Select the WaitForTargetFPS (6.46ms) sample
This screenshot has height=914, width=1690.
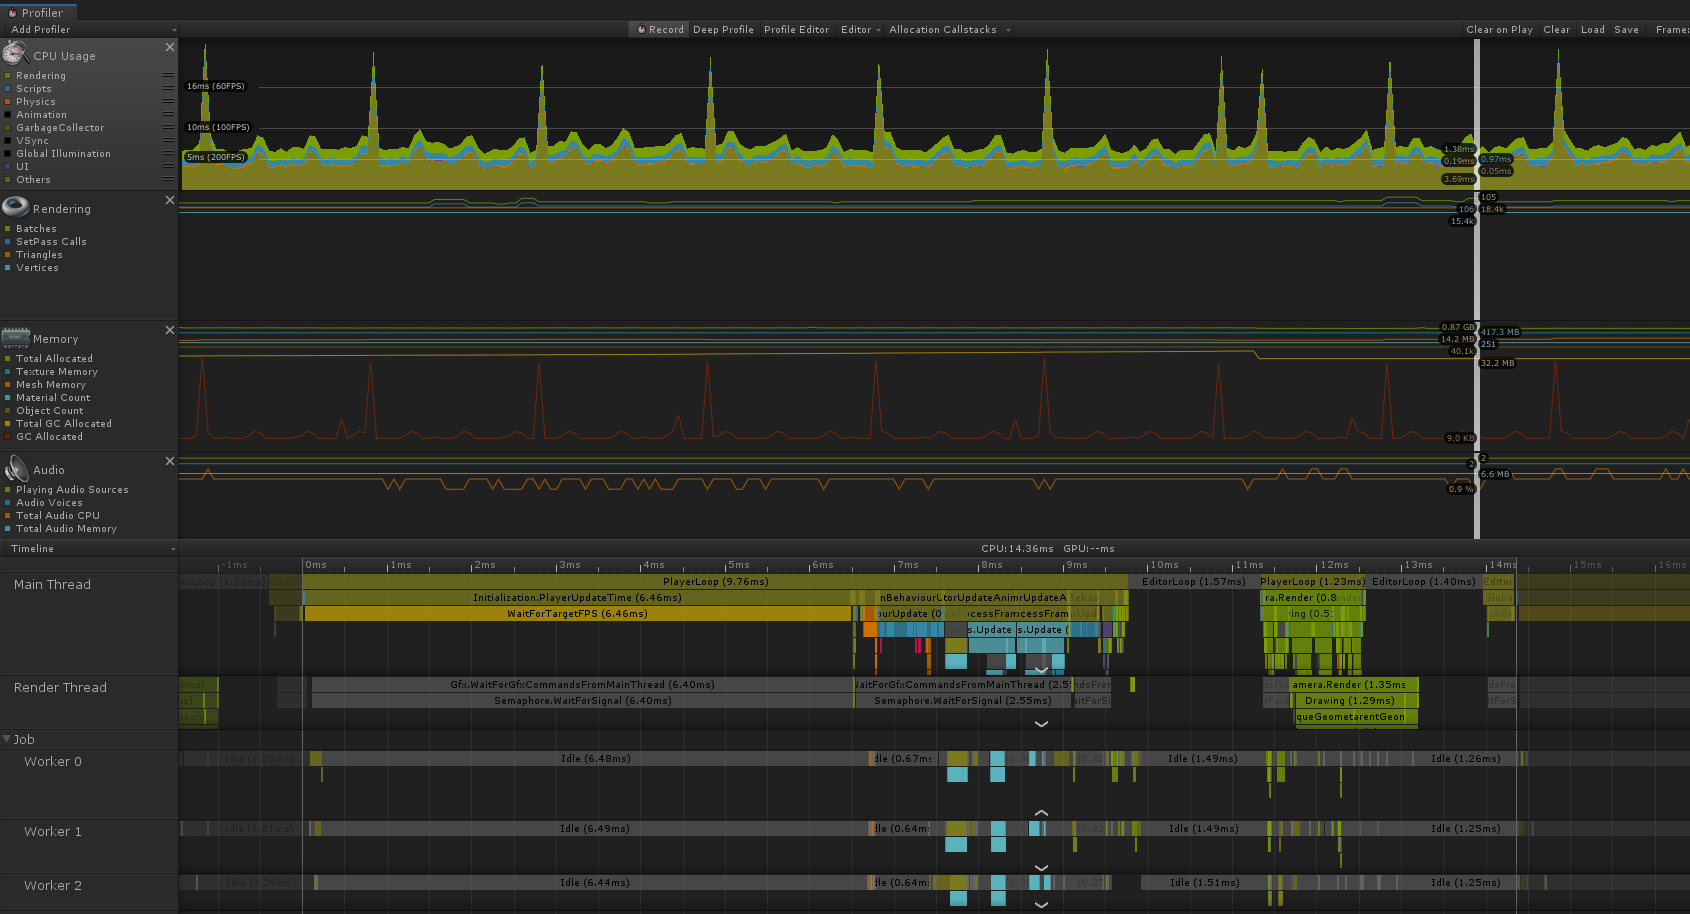[577, 614]
